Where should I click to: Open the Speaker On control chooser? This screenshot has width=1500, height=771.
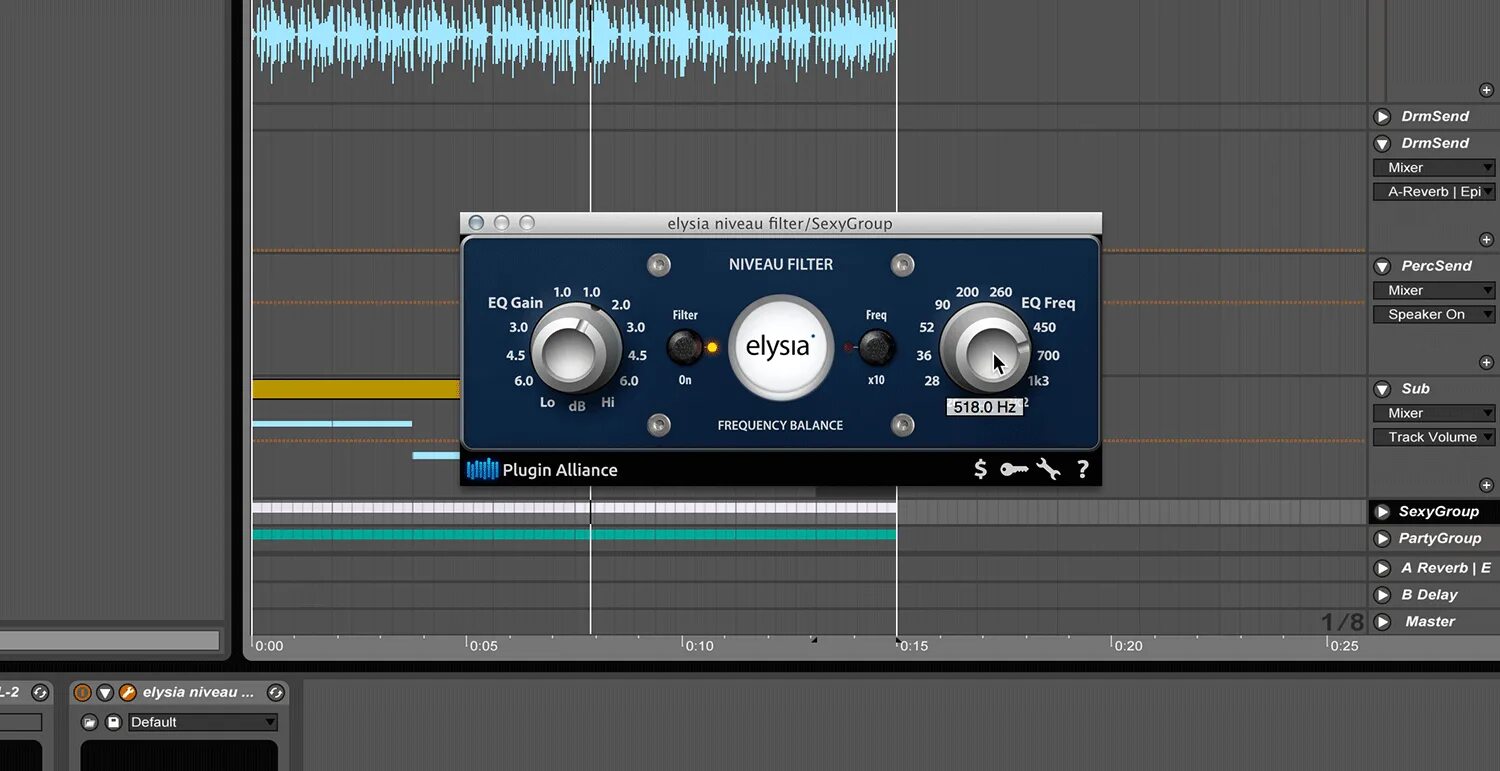tap(1434, 315)
